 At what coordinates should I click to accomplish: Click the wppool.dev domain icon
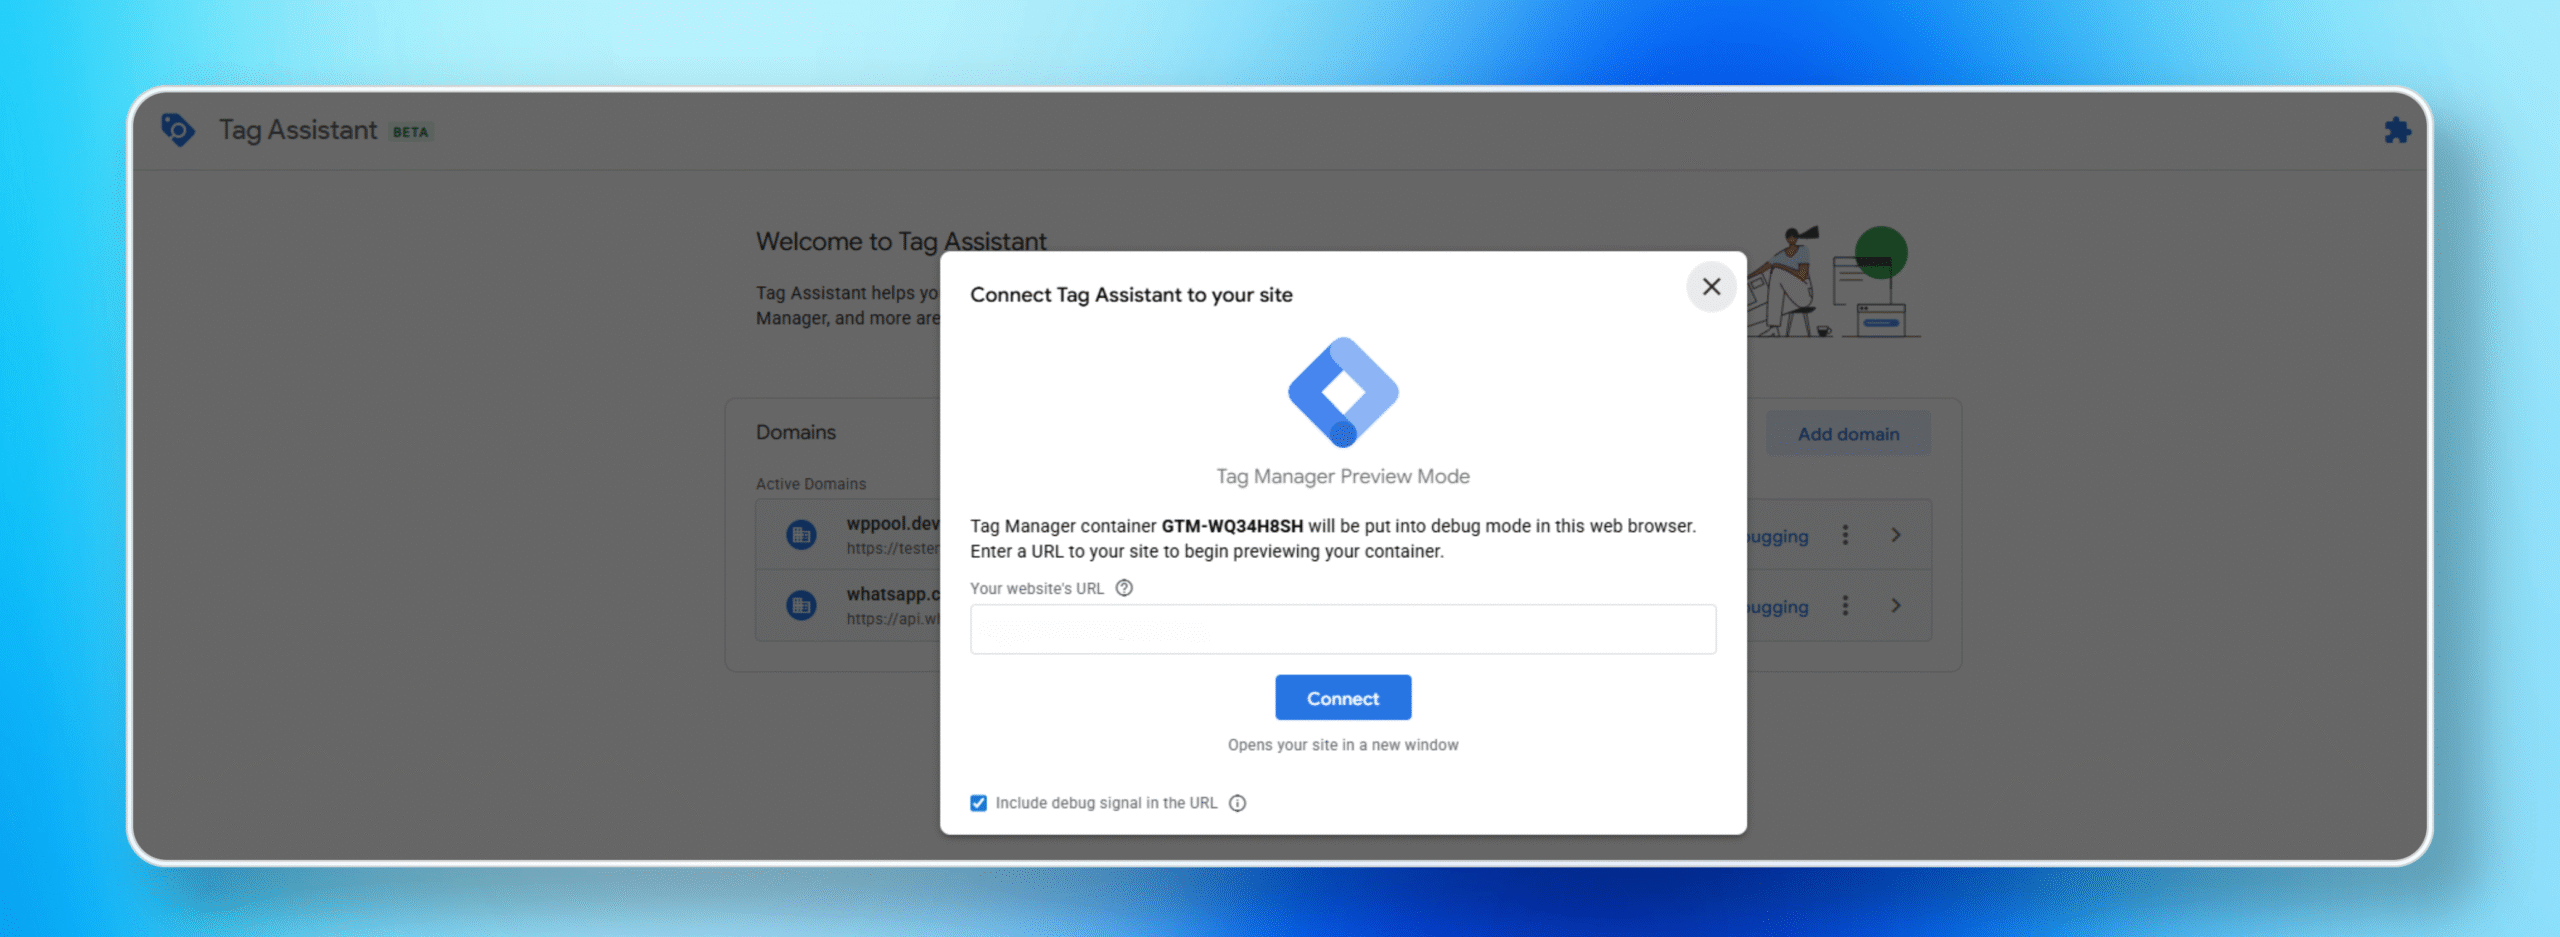(801, 535)
